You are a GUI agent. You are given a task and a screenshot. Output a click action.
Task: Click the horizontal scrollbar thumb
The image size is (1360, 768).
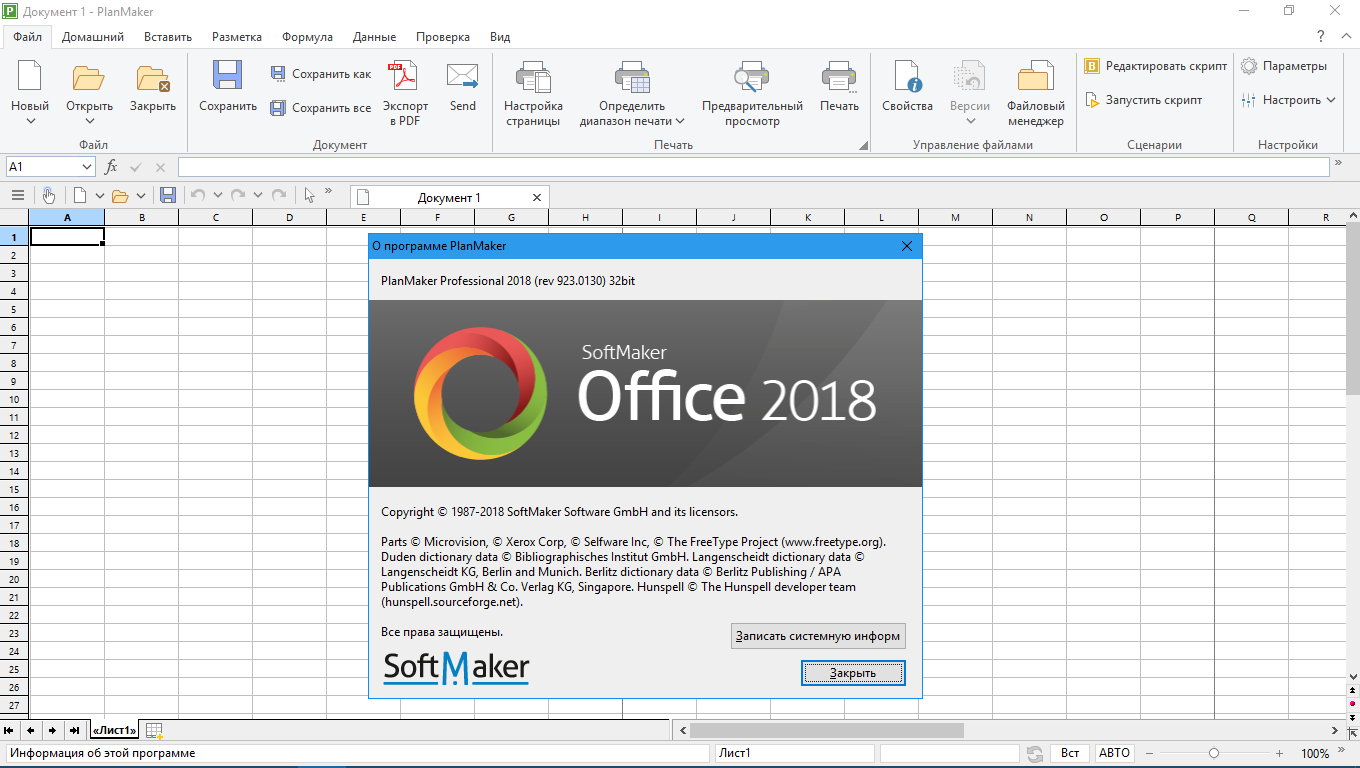click(x=826, y=731)
